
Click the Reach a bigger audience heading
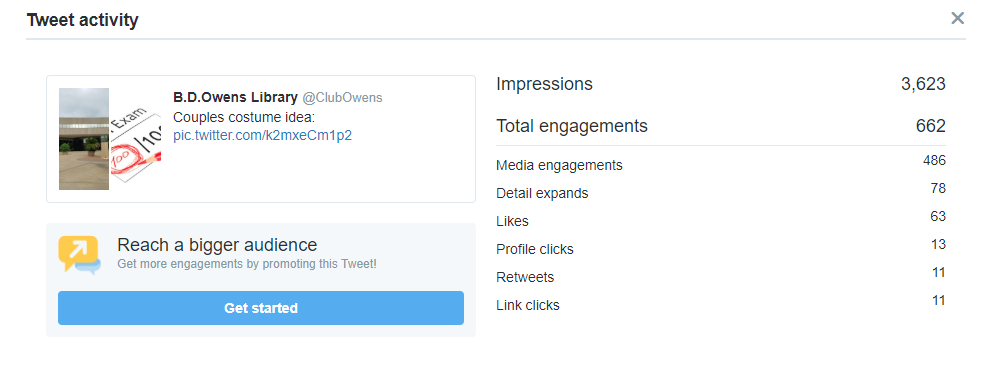217,244
